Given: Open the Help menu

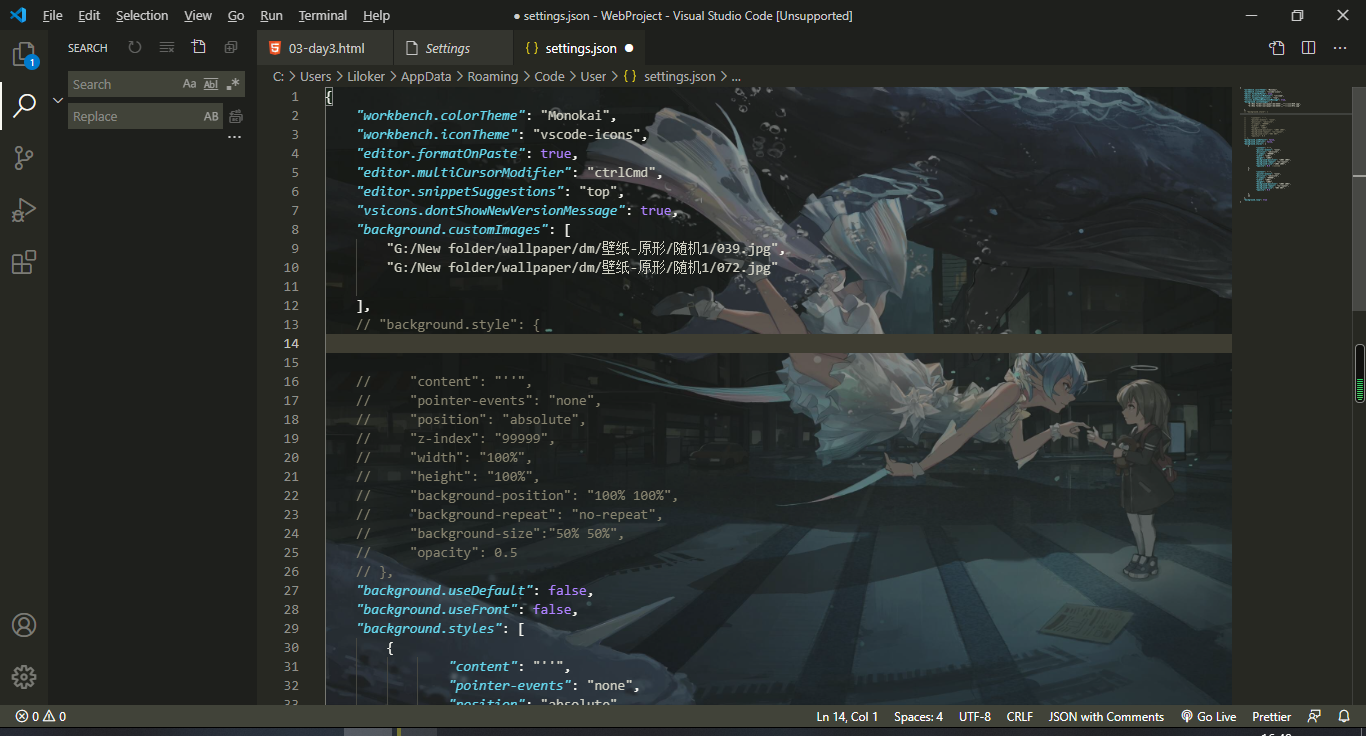Looking at the screenshot, I should coord(377,15).
